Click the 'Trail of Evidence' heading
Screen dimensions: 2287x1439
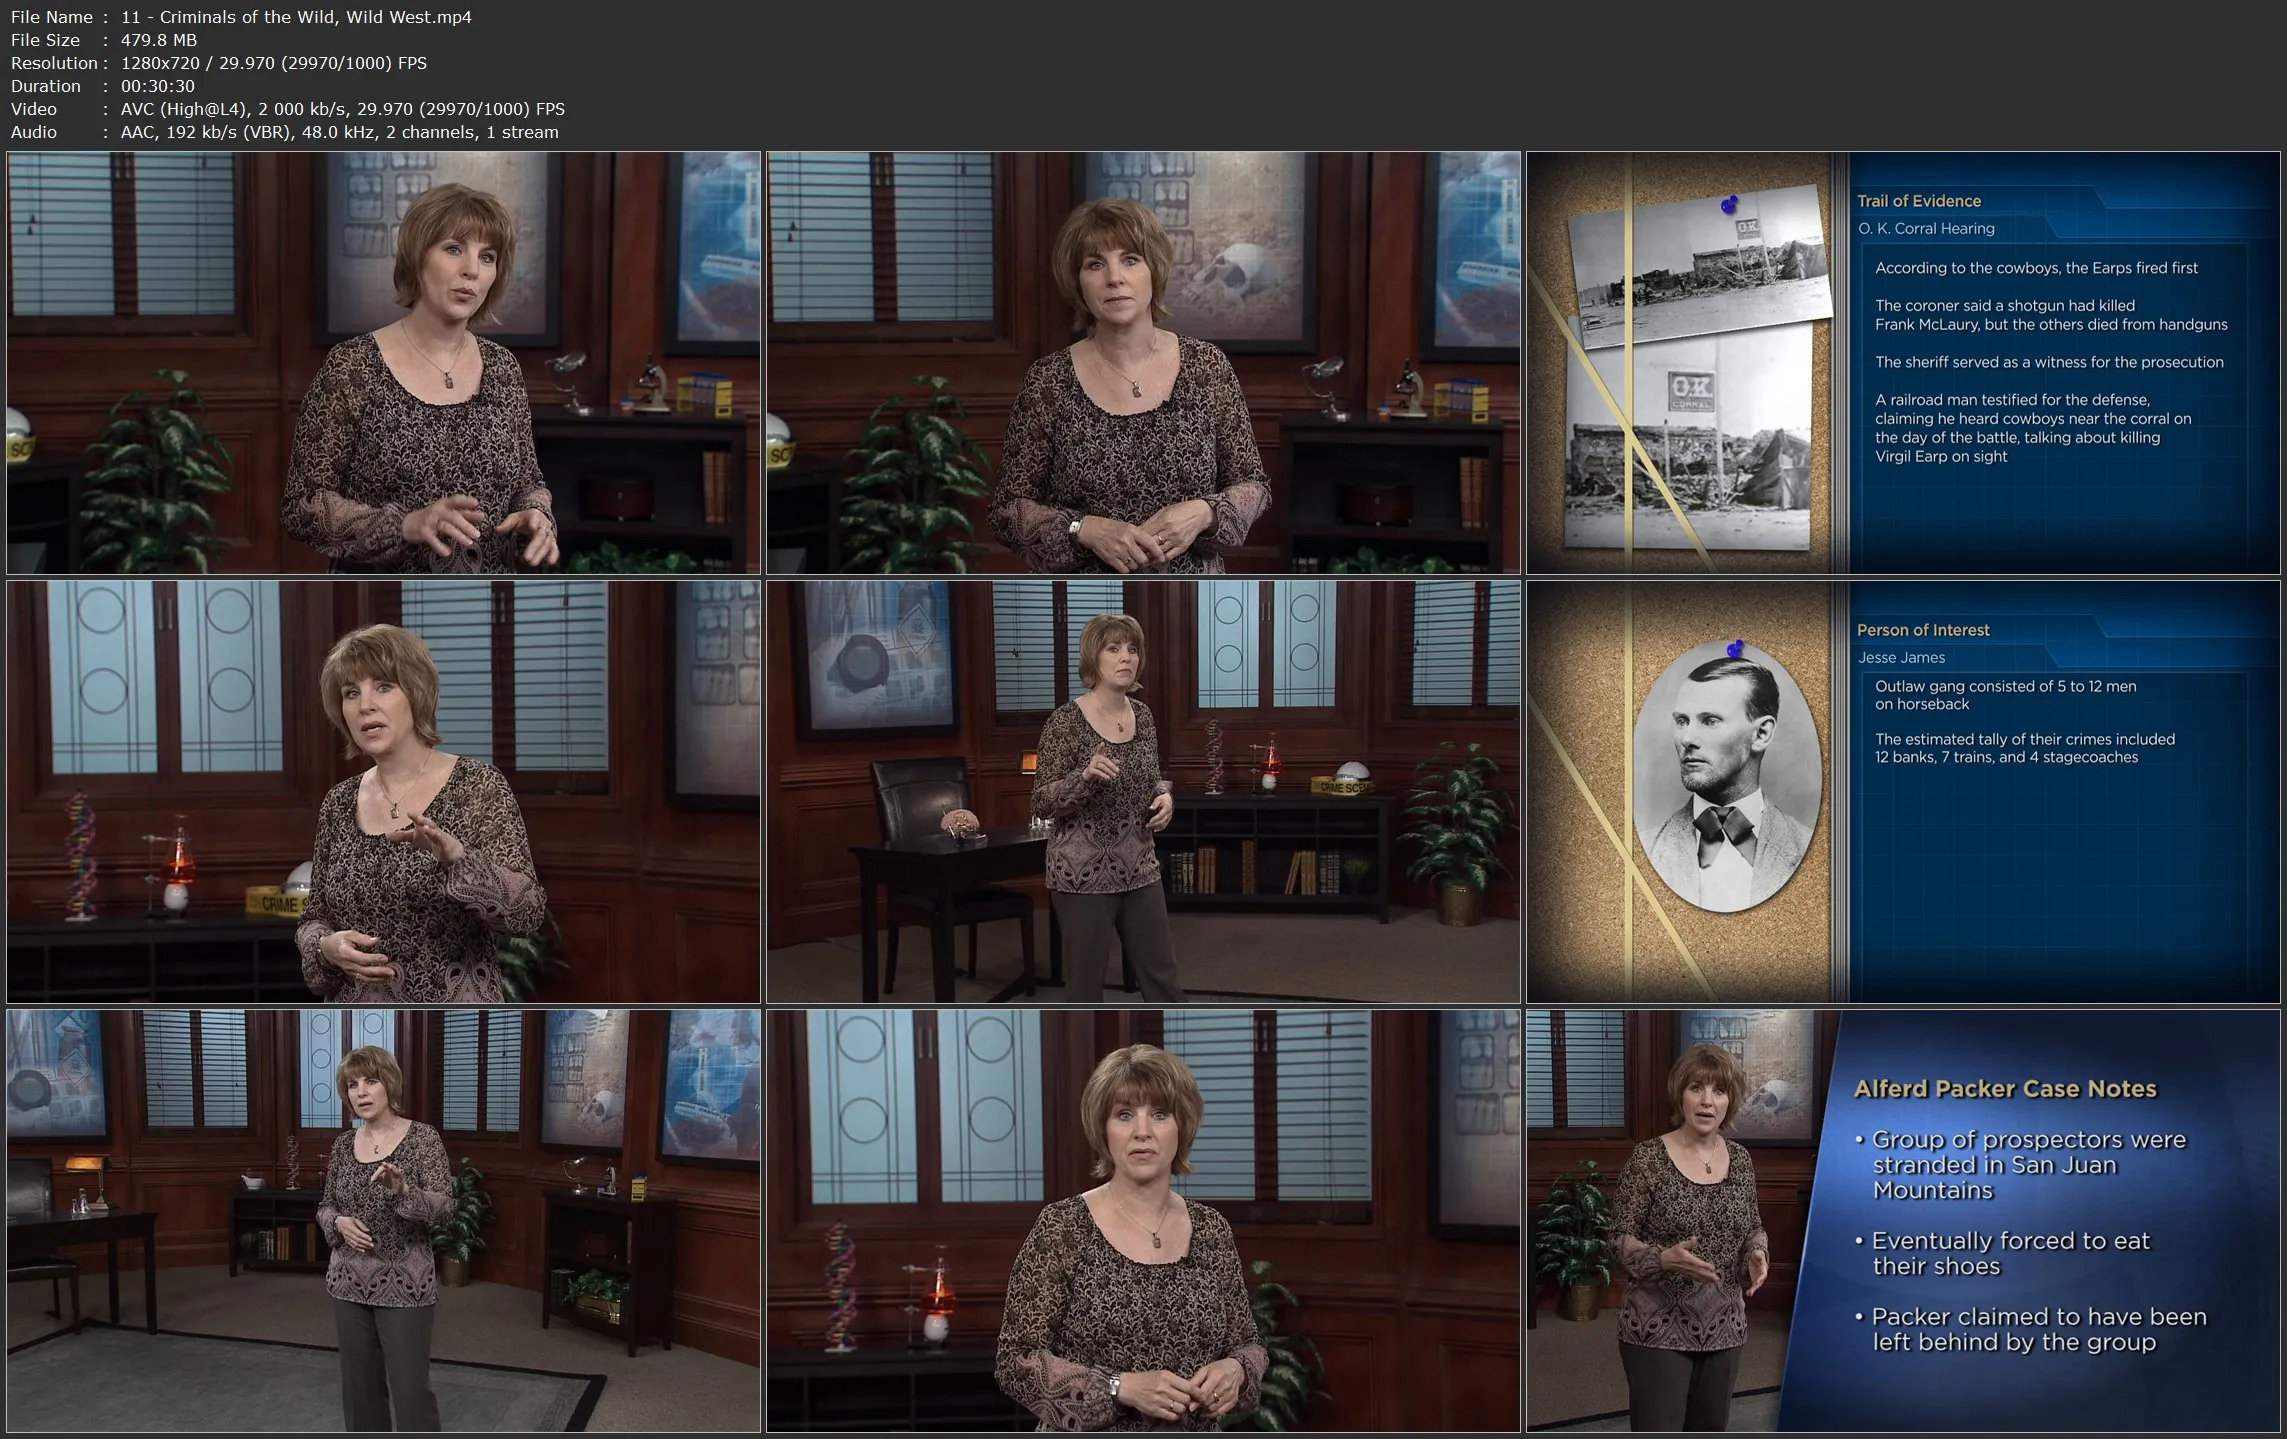[1919, 201]
